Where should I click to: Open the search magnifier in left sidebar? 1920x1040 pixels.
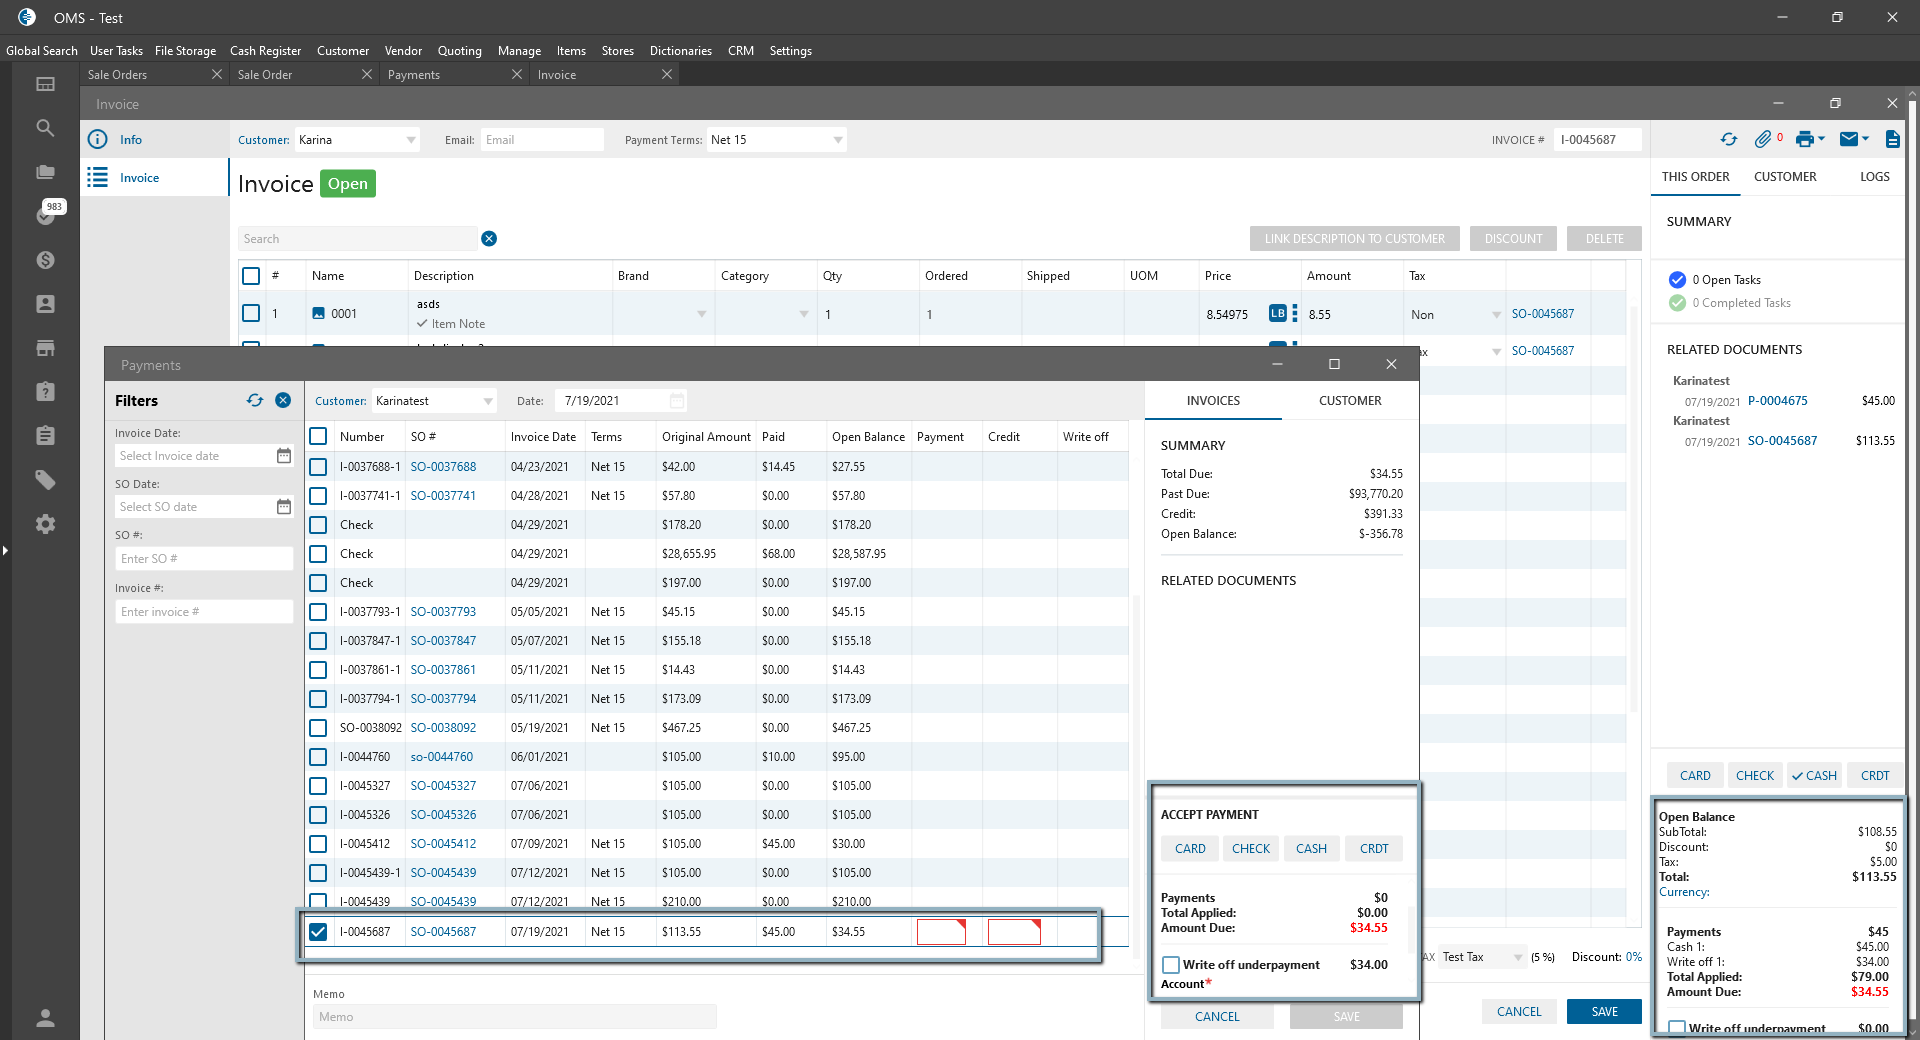(45, 128)
